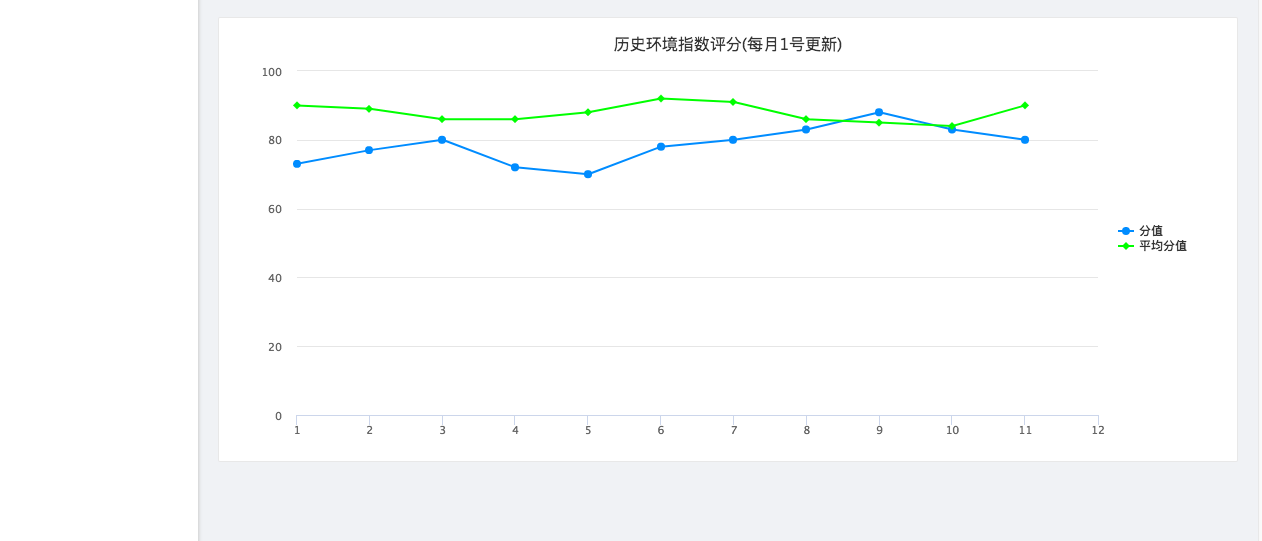Click the green 平均分值 diamond at month 3
1262x541 pixels.
[x=442, y=119]
